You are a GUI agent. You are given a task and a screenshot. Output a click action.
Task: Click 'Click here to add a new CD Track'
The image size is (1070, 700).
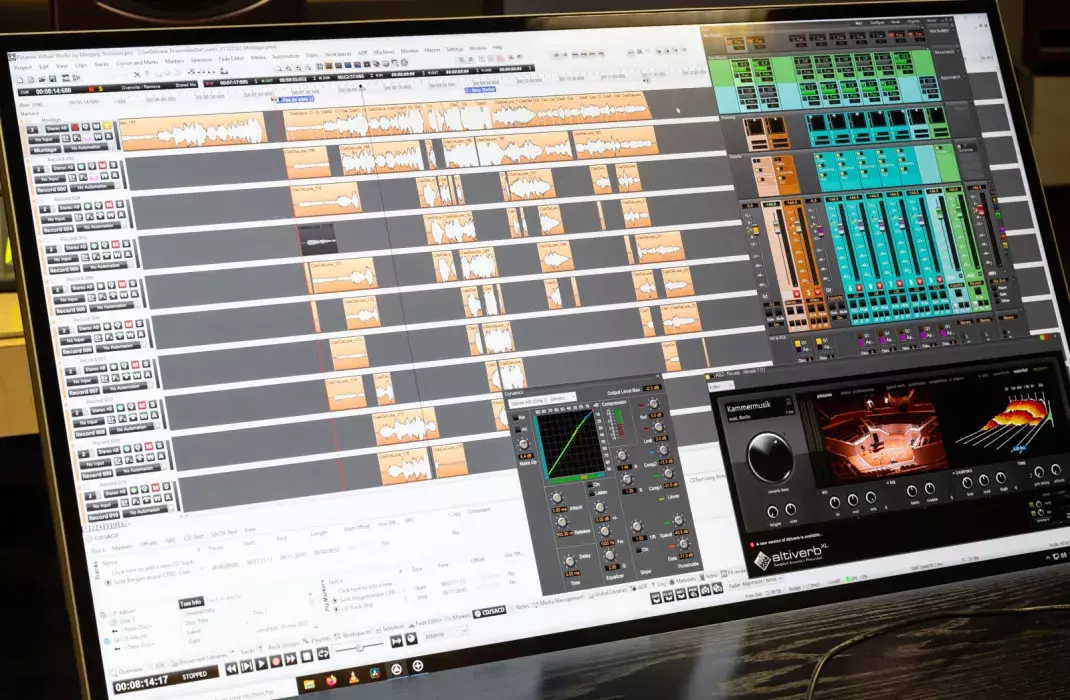153,568
